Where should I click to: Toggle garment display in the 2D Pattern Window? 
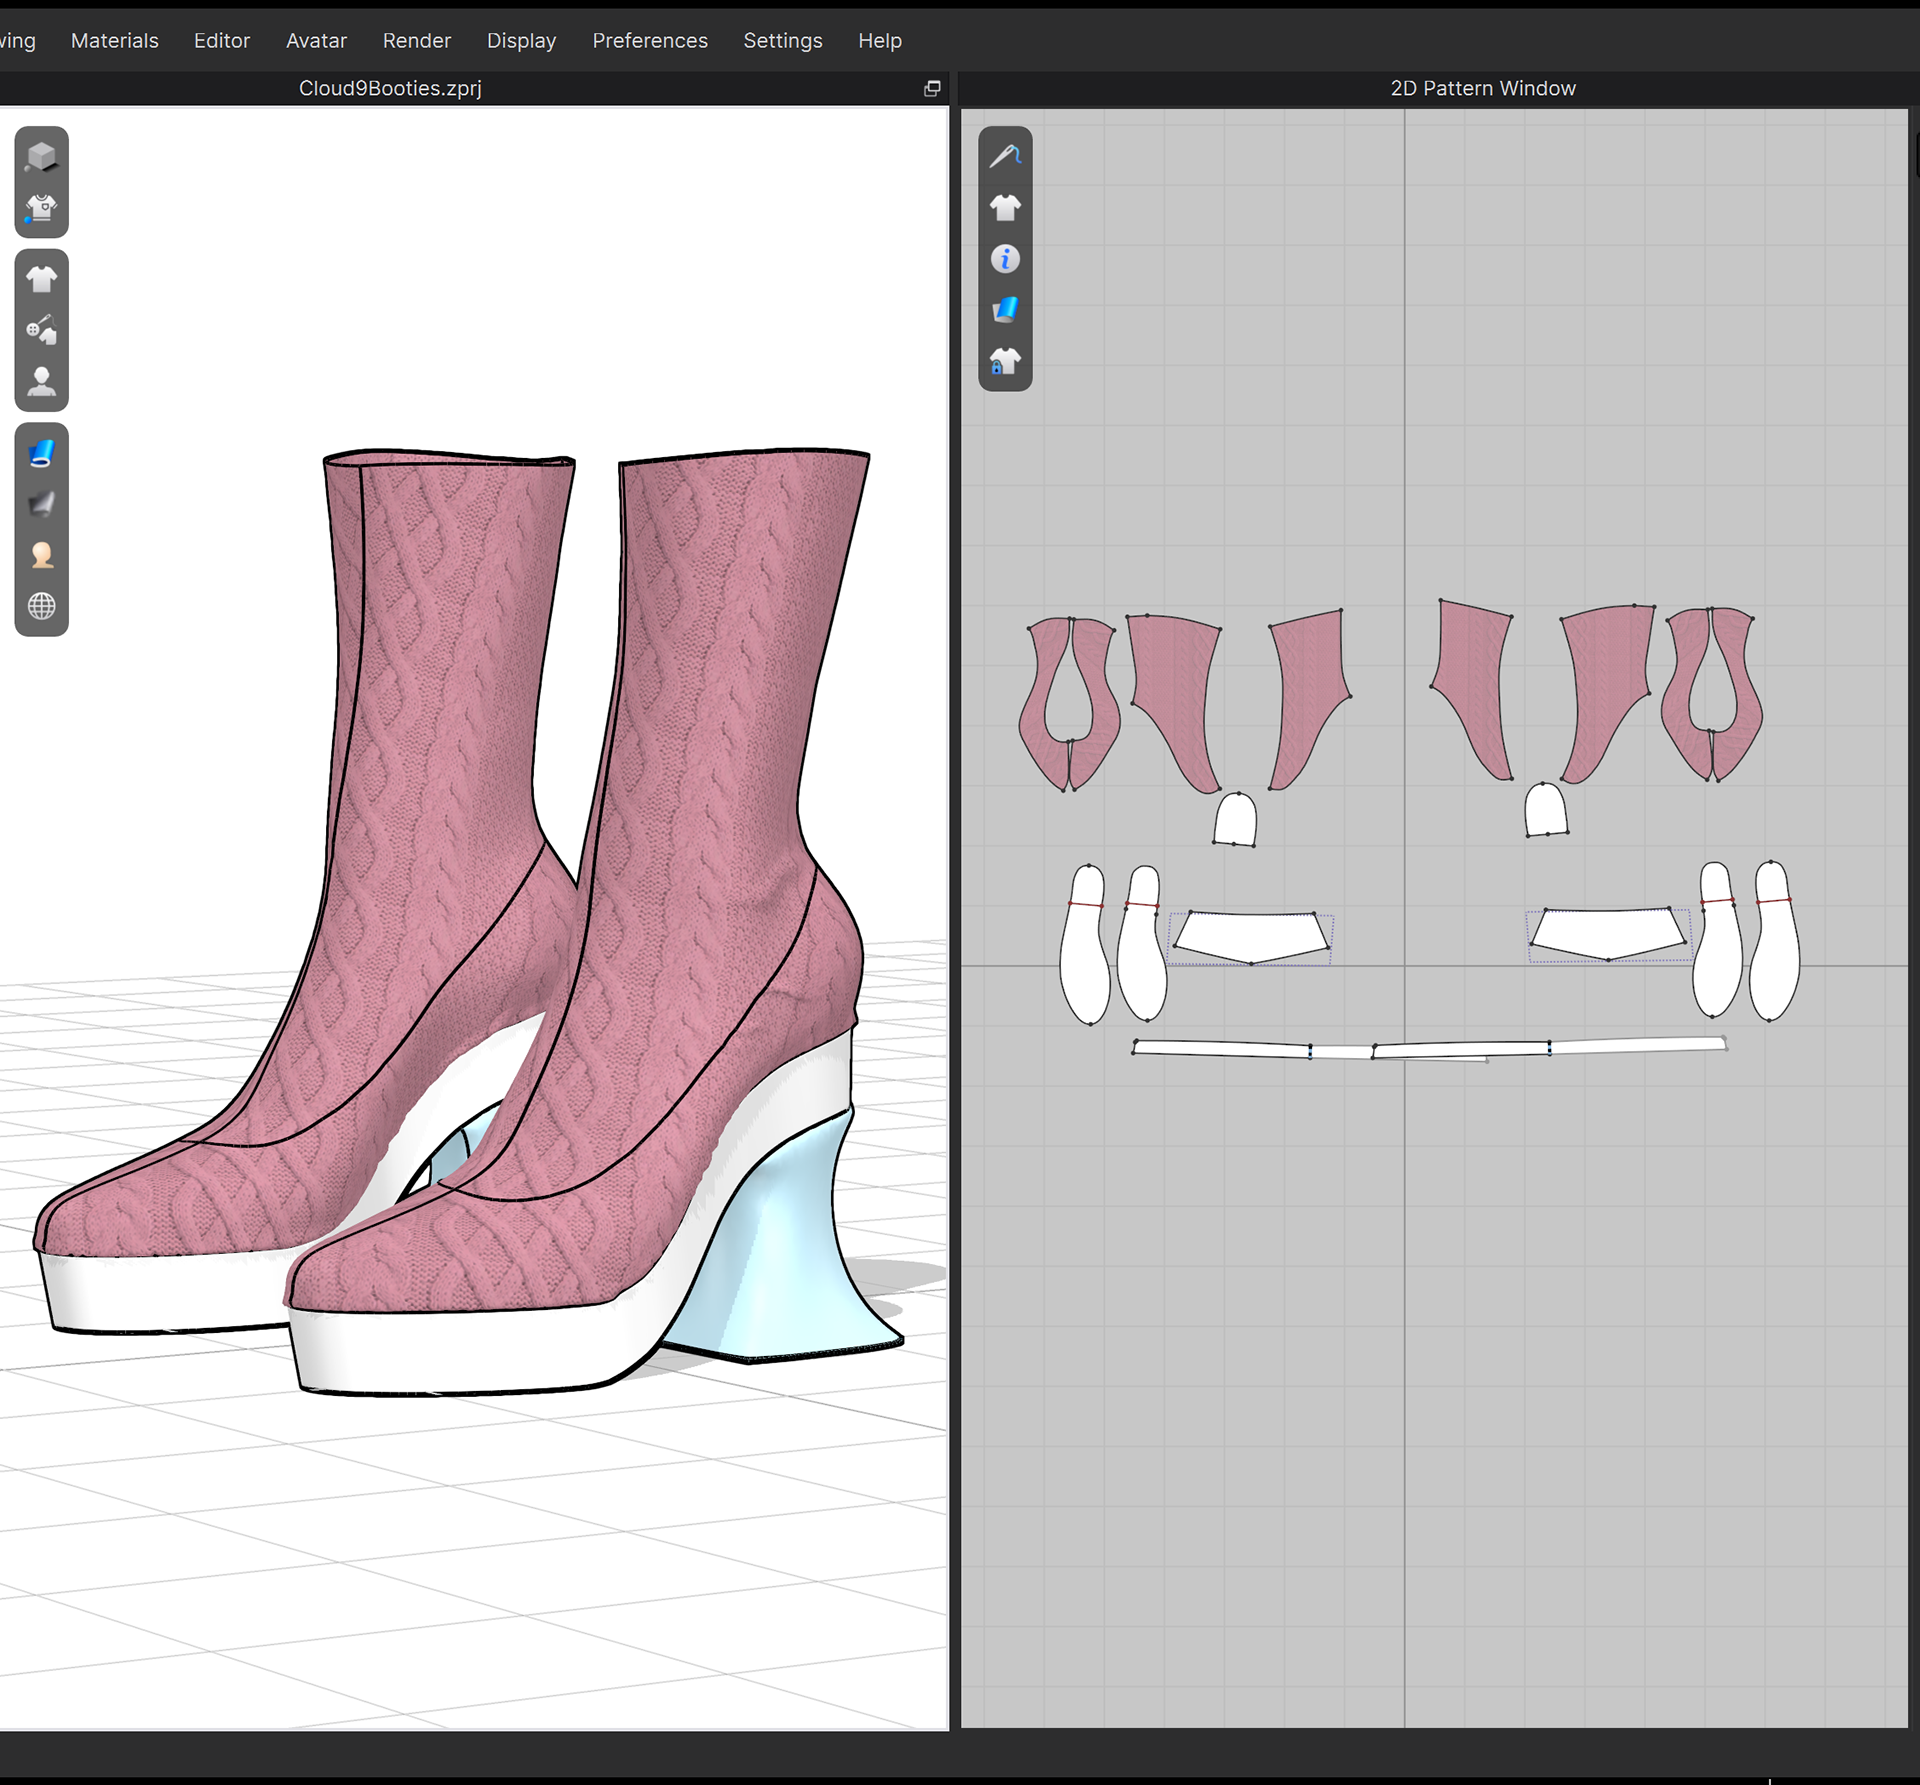1005,206
